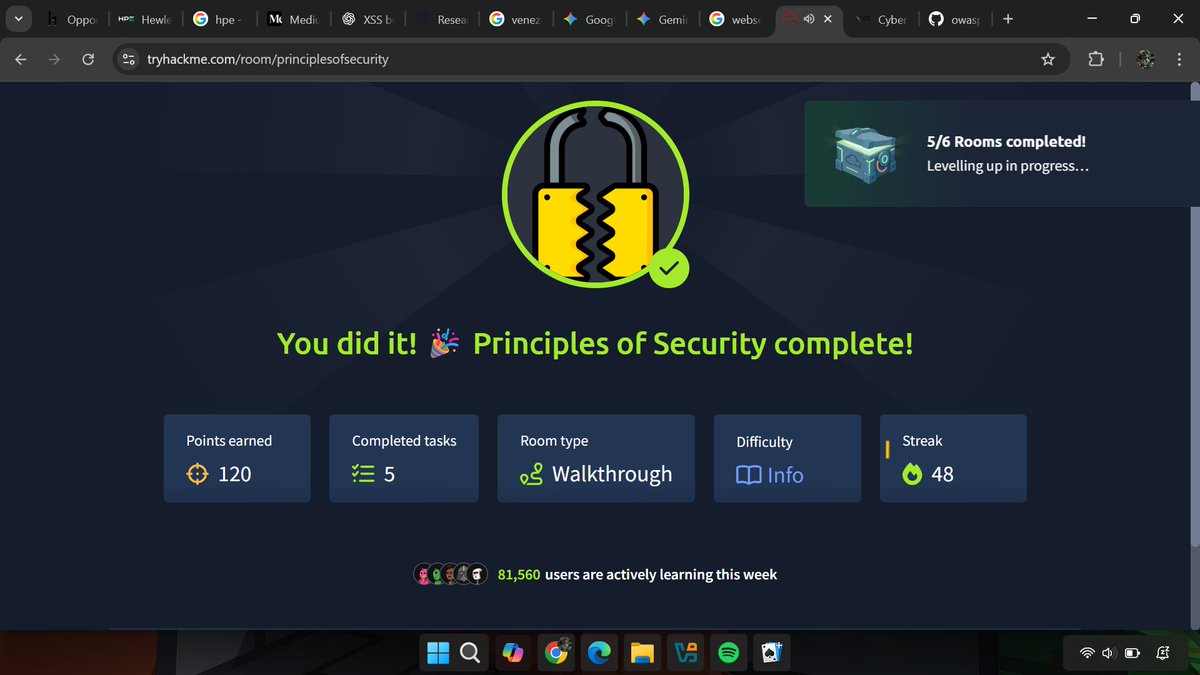1200x675 pixels.
Task: Click the Walkthrough room type text
Action: pyautogui.click(x=612, y=474)
